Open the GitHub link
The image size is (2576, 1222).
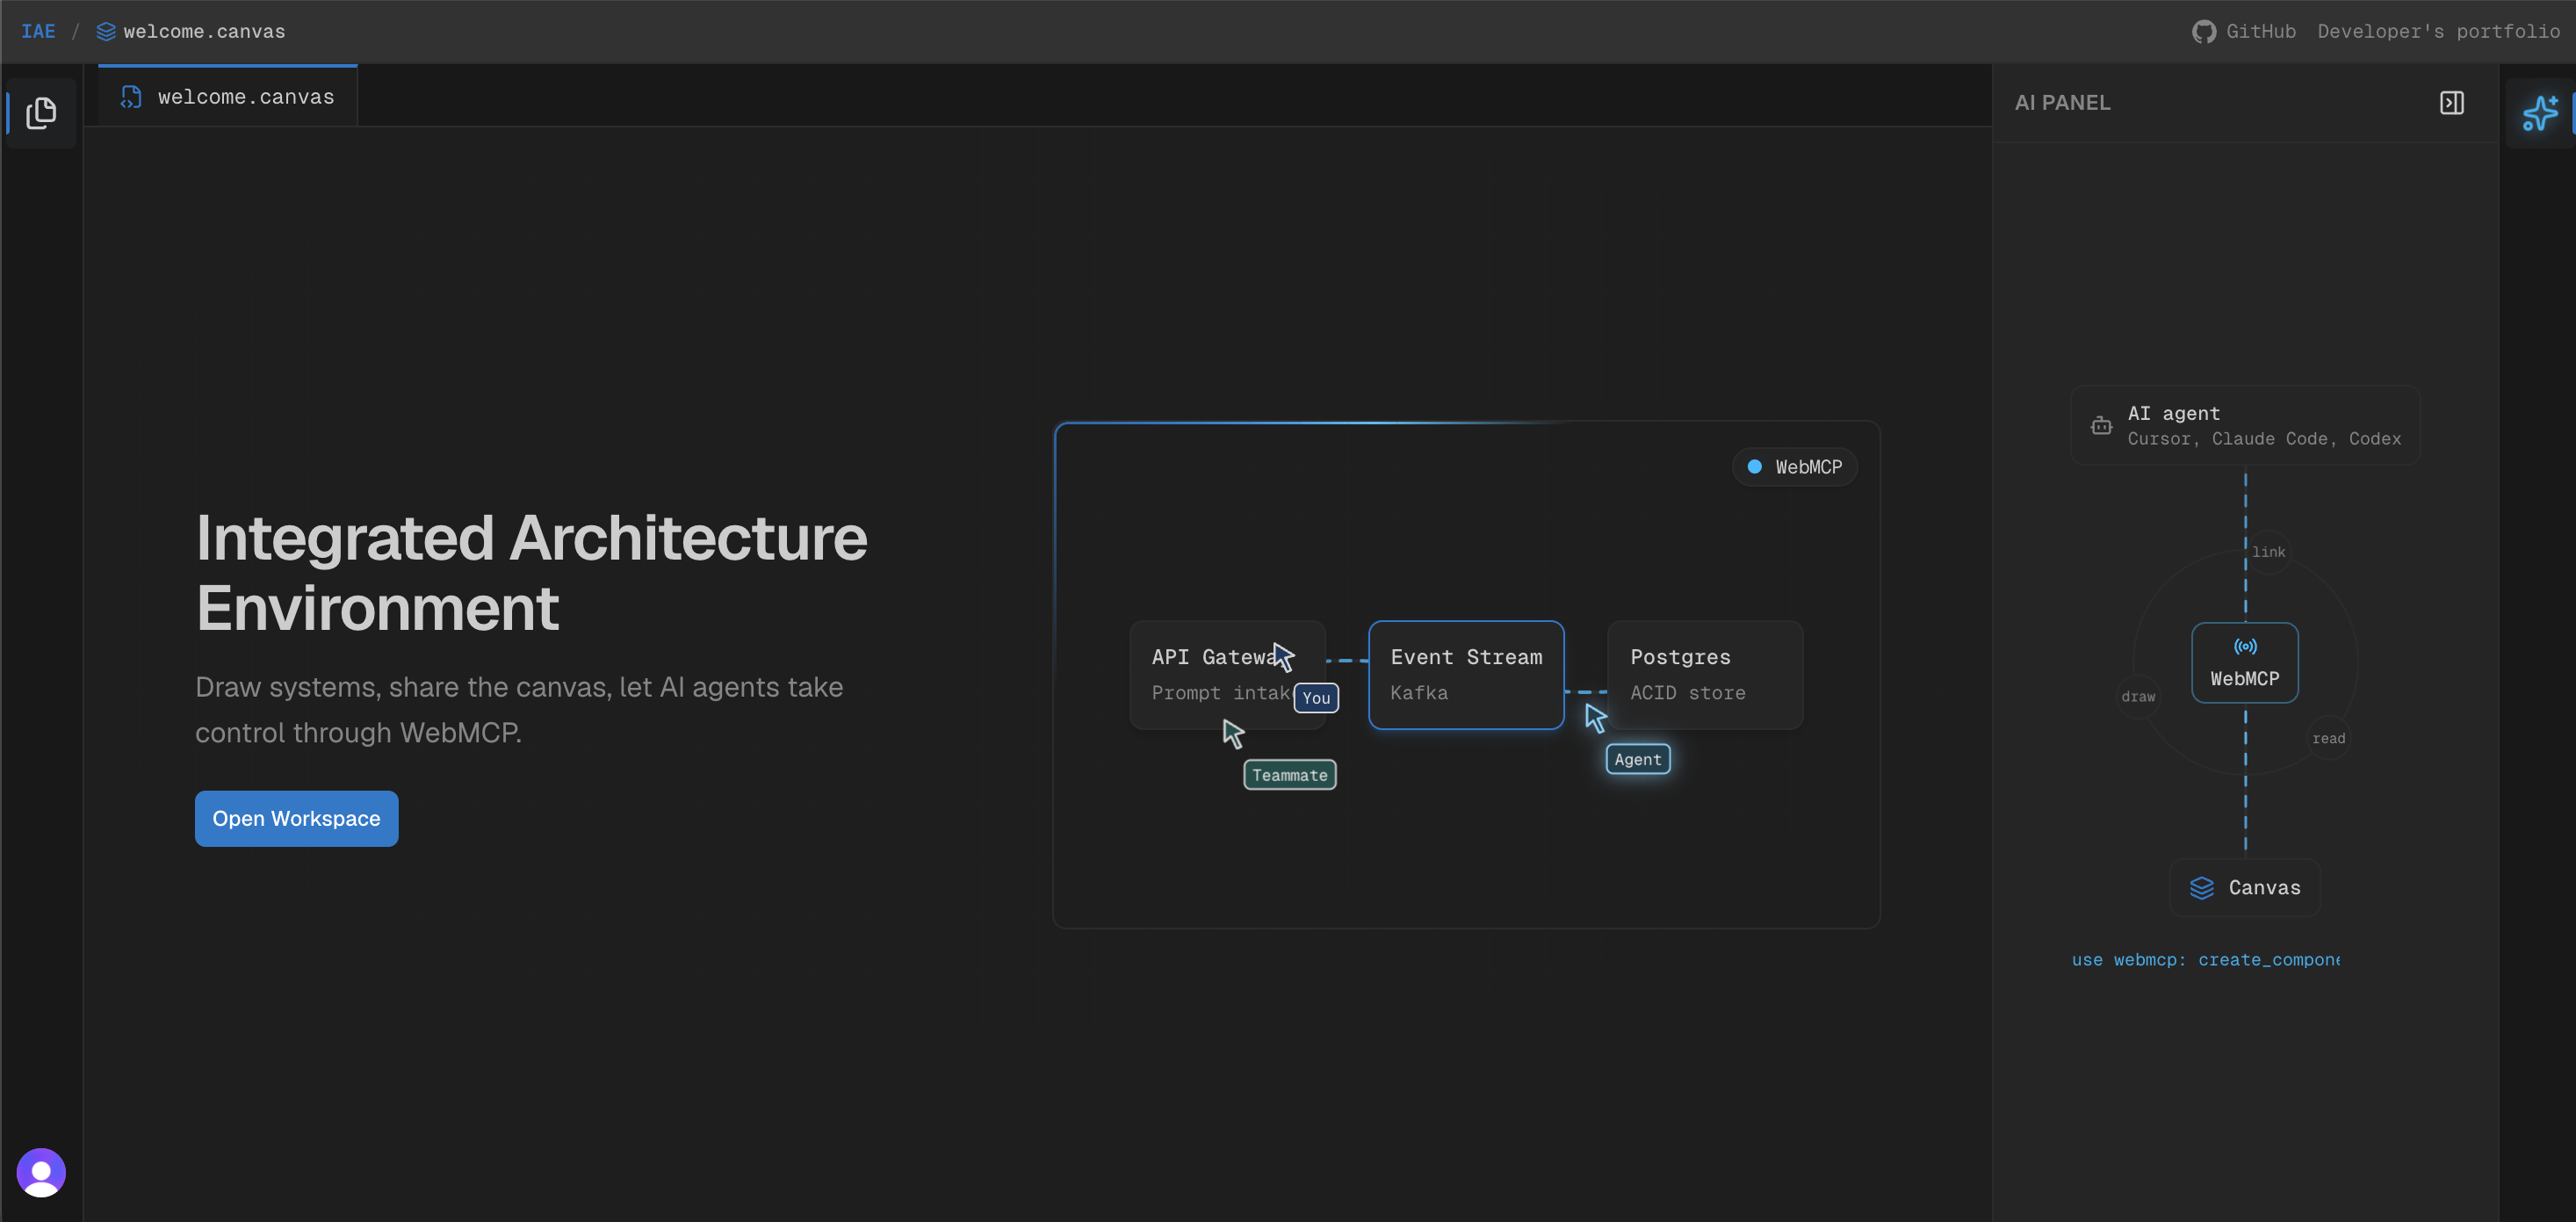pos(2244,32)
